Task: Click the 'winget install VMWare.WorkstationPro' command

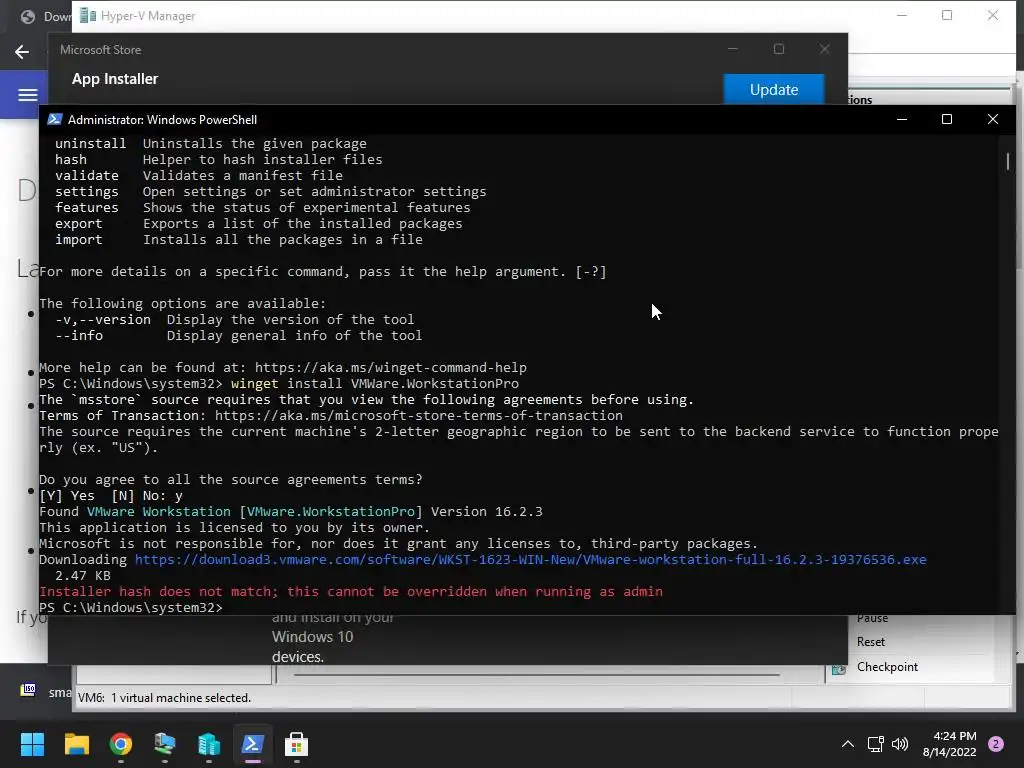Action: 375,383
